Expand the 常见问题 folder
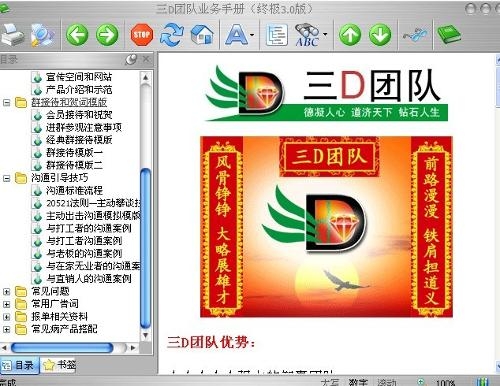 coord(6,292)
